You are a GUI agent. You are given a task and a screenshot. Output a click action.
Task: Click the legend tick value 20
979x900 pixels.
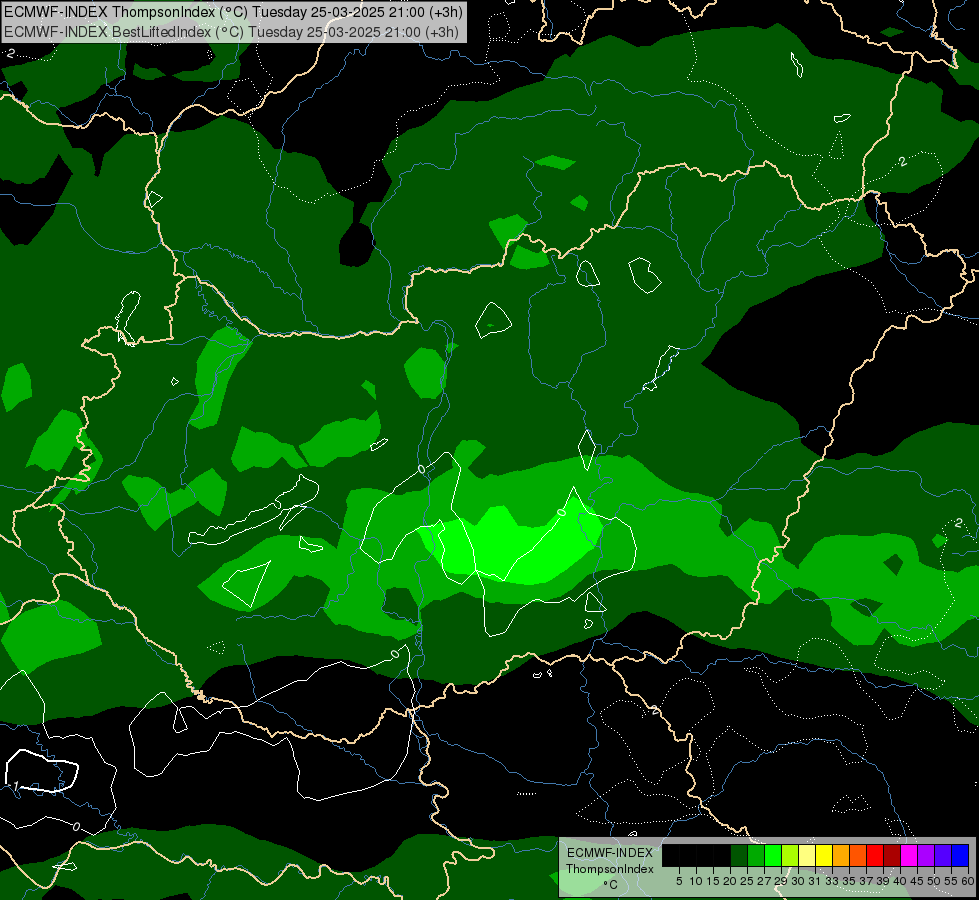(730, 881)
